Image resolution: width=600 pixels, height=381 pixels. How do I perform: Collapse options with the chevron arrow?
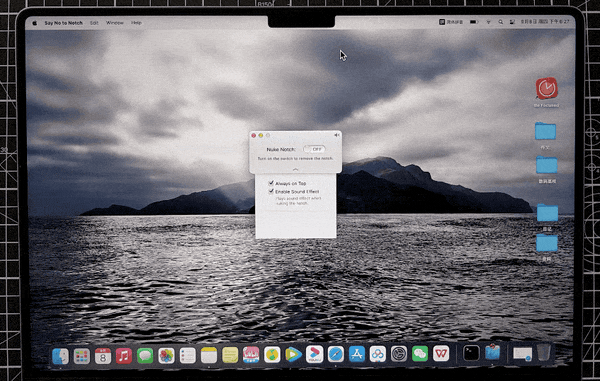coord(295,169)
